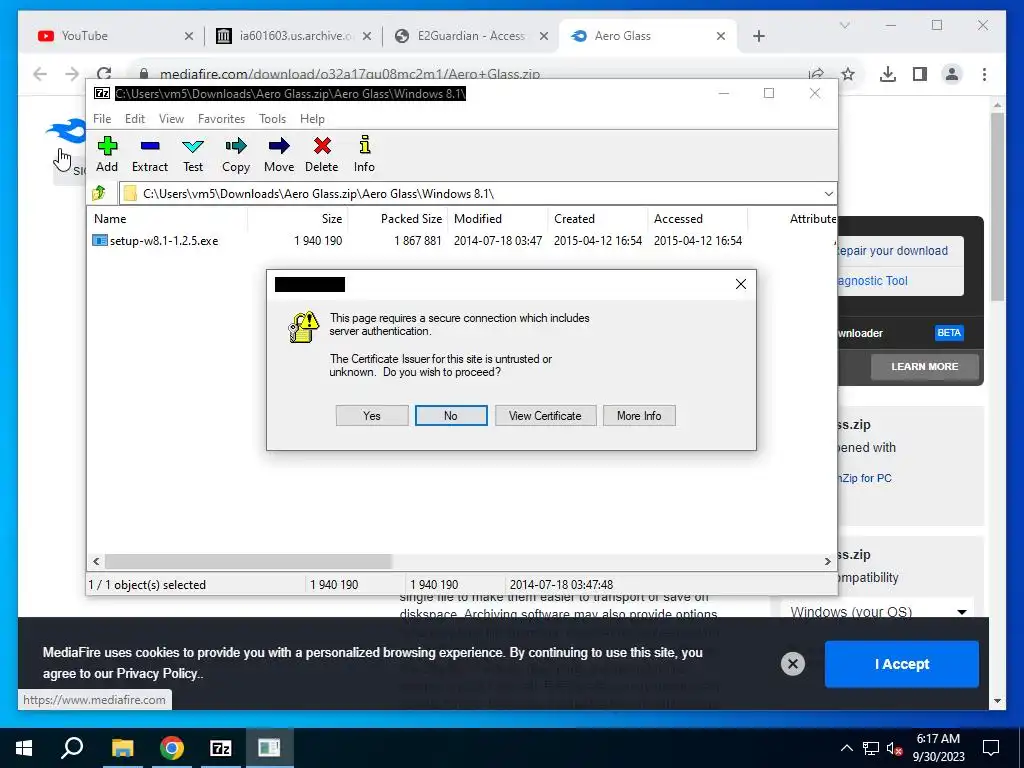Sort by the Modified column header
Viewport: 1024px width, 768px height.
[x=498, y=219]
